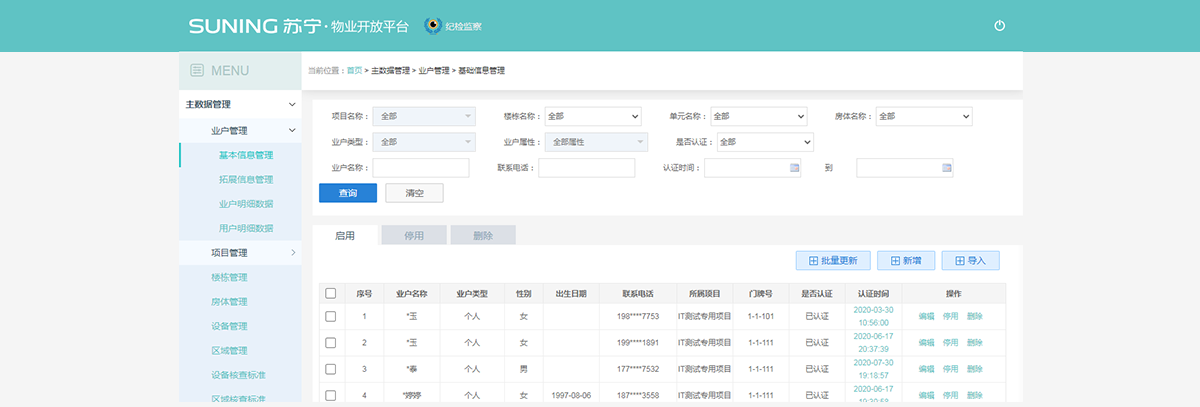The image size is (1200, 407).
Task: Open the 单元名称 dropdown
Action: point(758,116)
